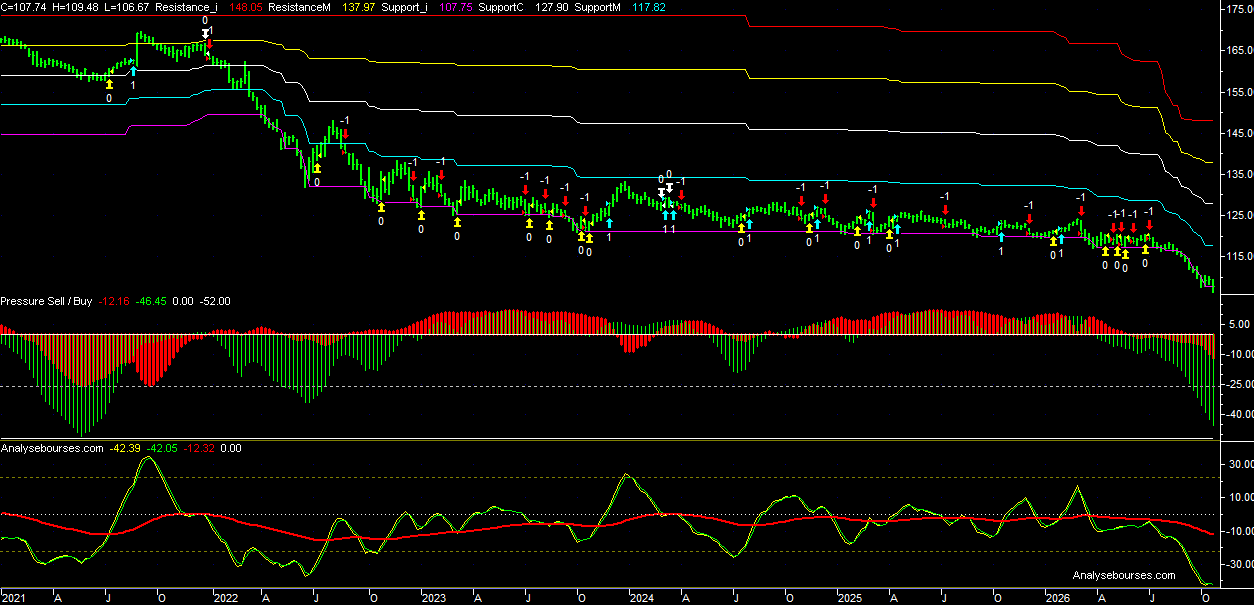
Task: Click the 165.00 price axis label
Action: click(x=1239, y=50)
